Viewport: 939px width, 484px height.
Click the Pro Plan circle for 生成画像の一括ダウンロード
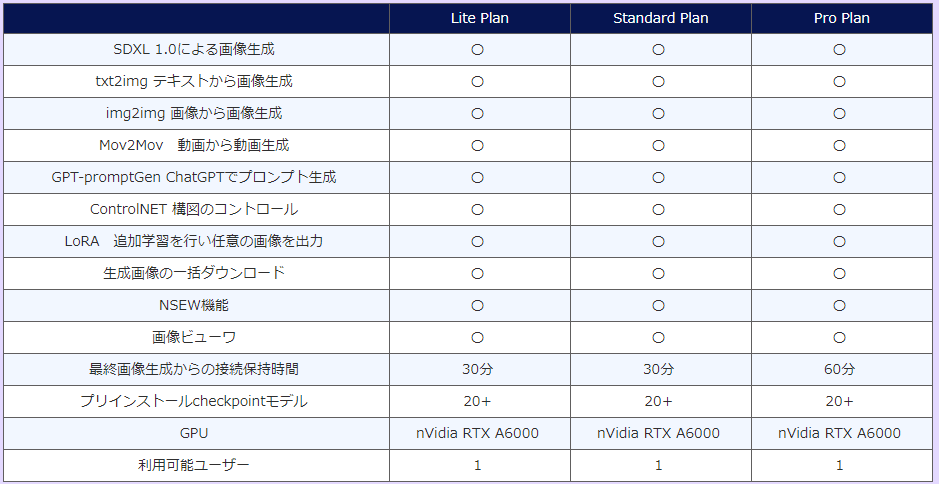(x=840, y=273)
